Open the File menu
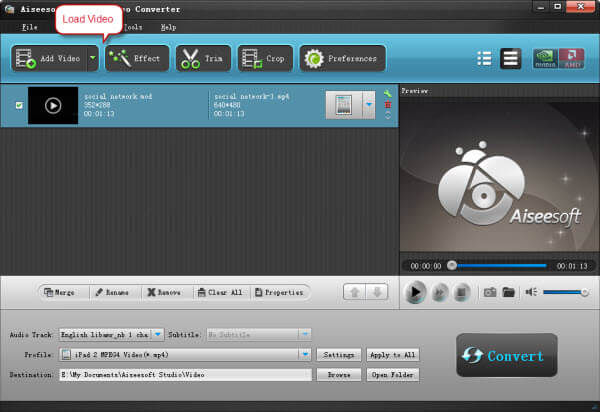Screen dimensions: 600x412 click(29, 27)
